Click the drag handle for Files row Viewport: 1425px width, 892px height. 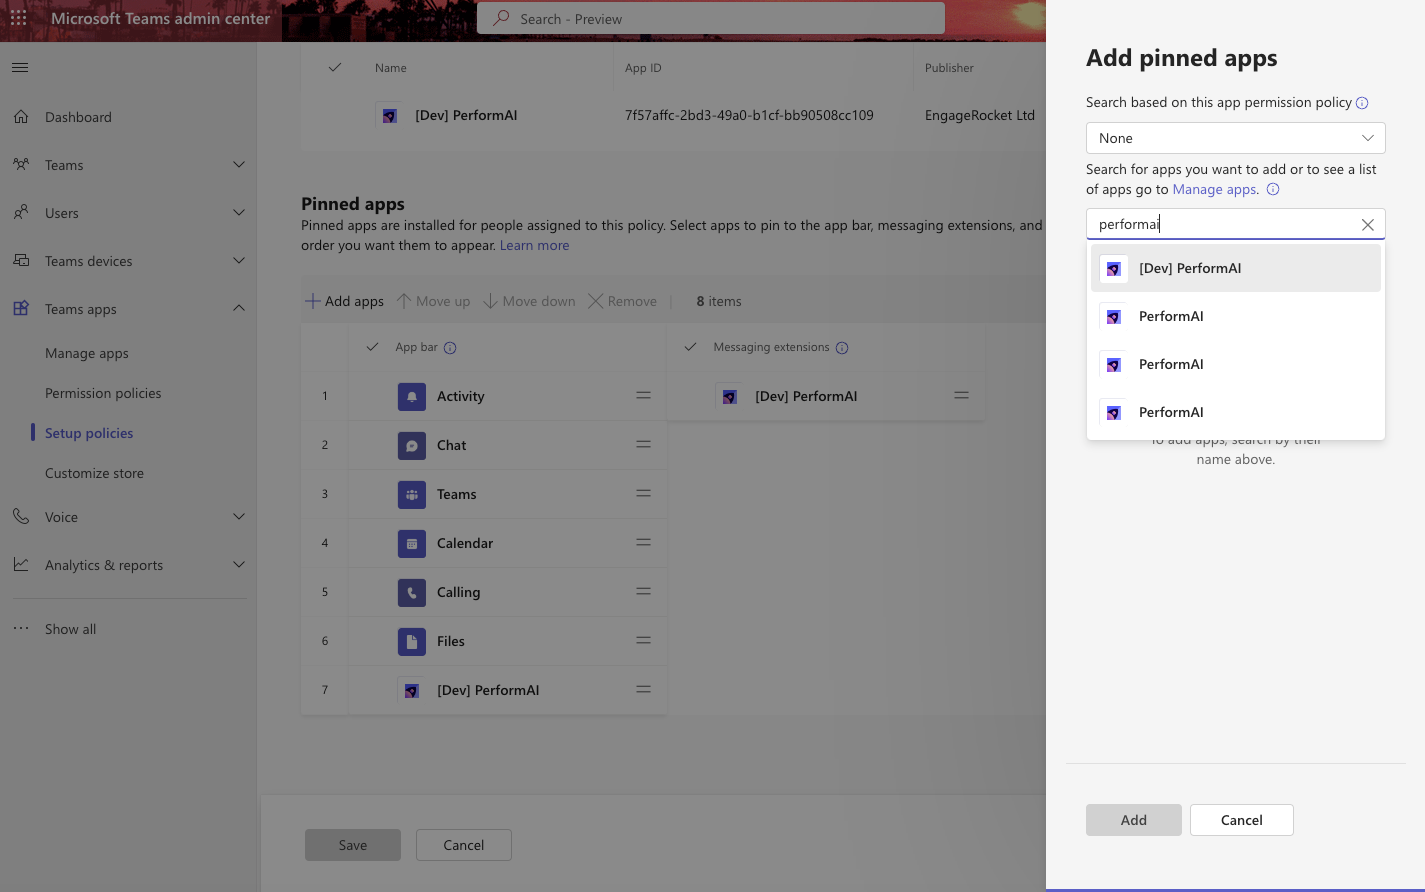point(644,641)
